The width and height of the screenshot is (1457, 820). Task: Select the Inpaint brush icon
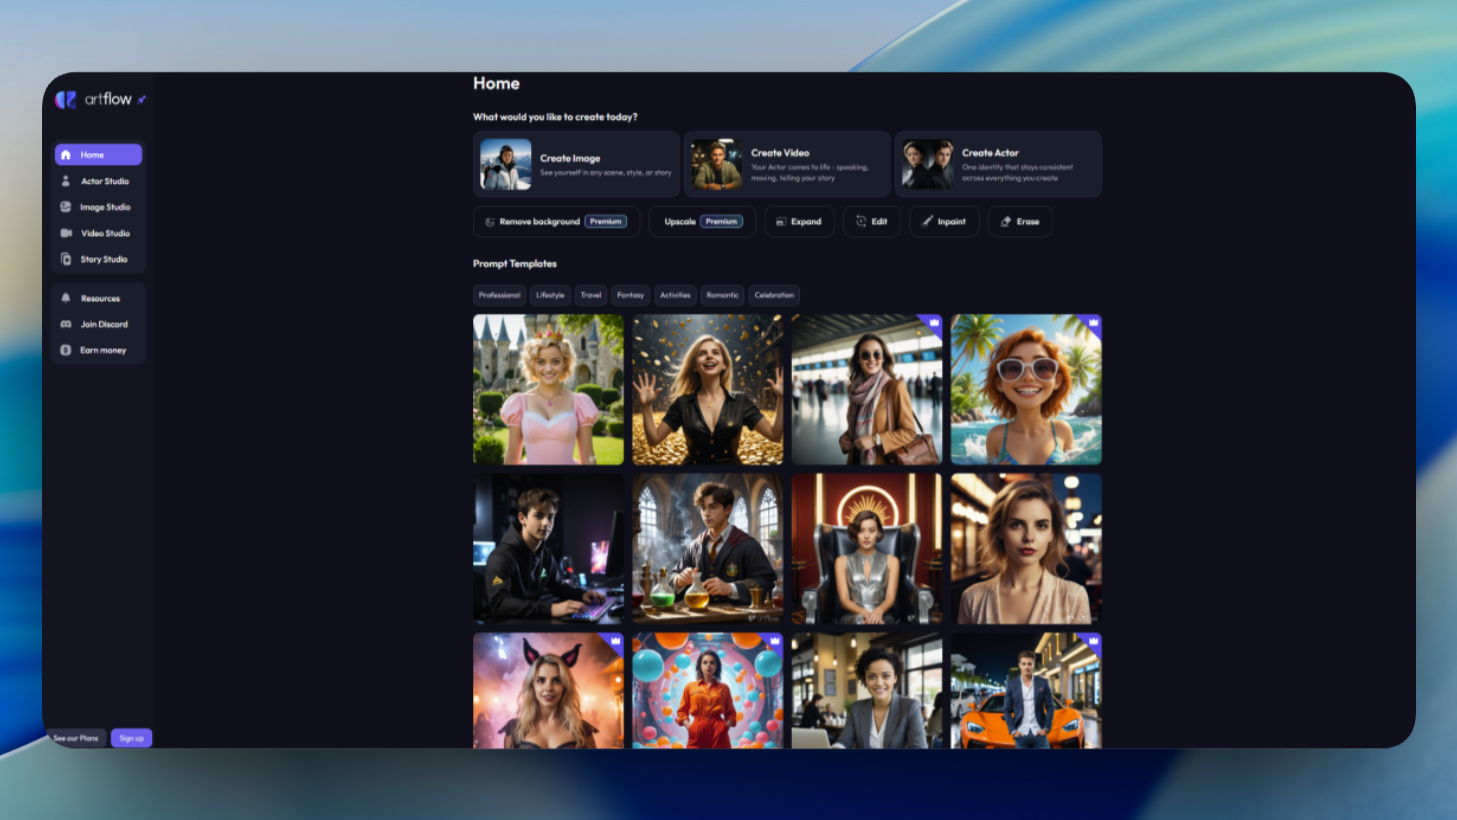pyautogui.click(x=927, y=222)
